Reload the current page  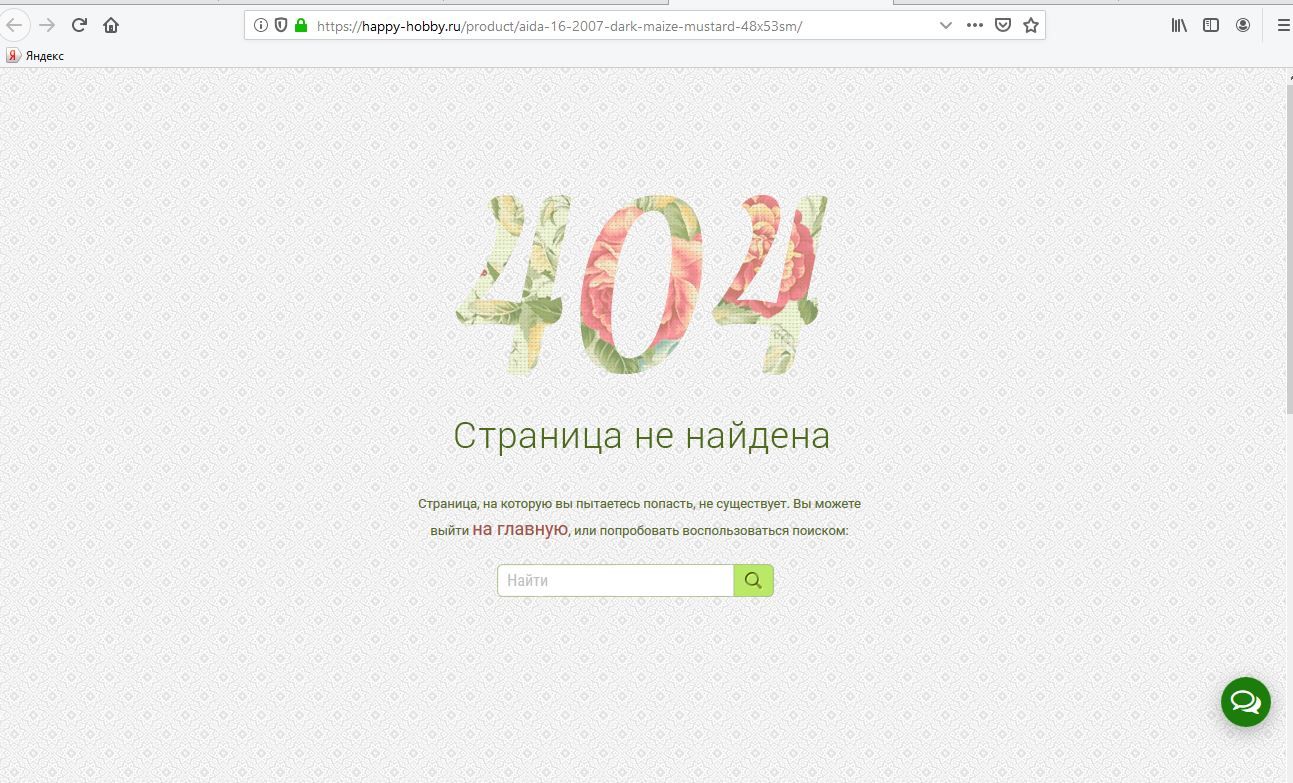point(79,25)
